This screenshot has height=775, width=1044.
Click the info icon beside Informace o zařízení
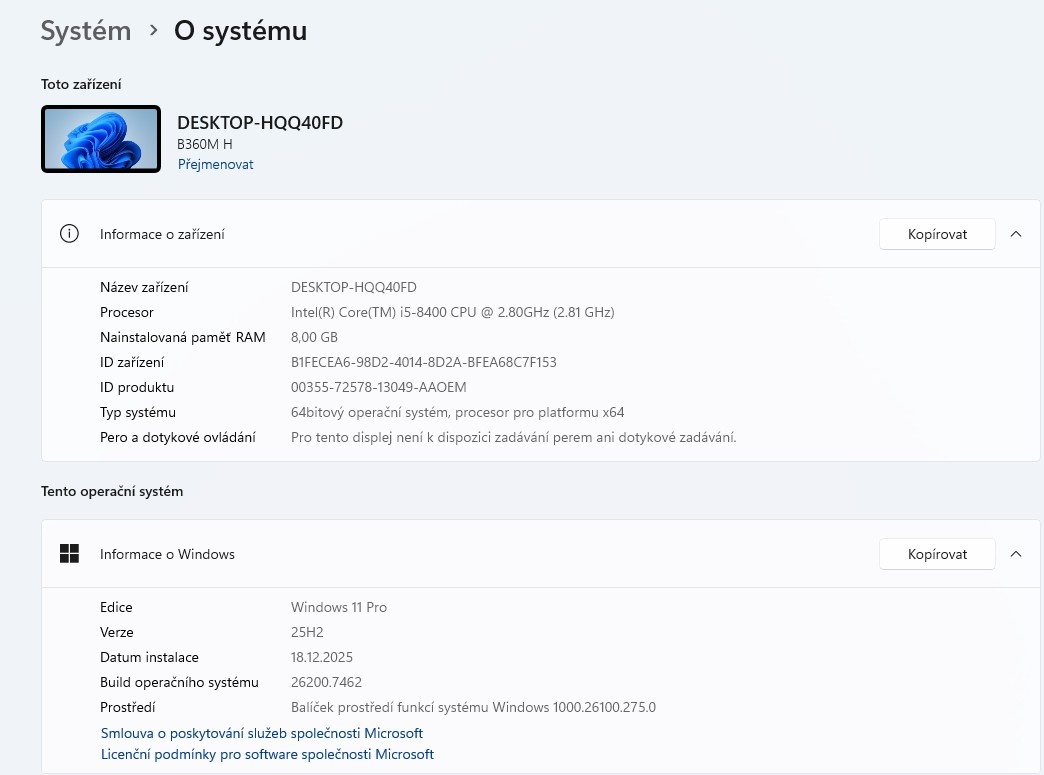coord(69,233)
